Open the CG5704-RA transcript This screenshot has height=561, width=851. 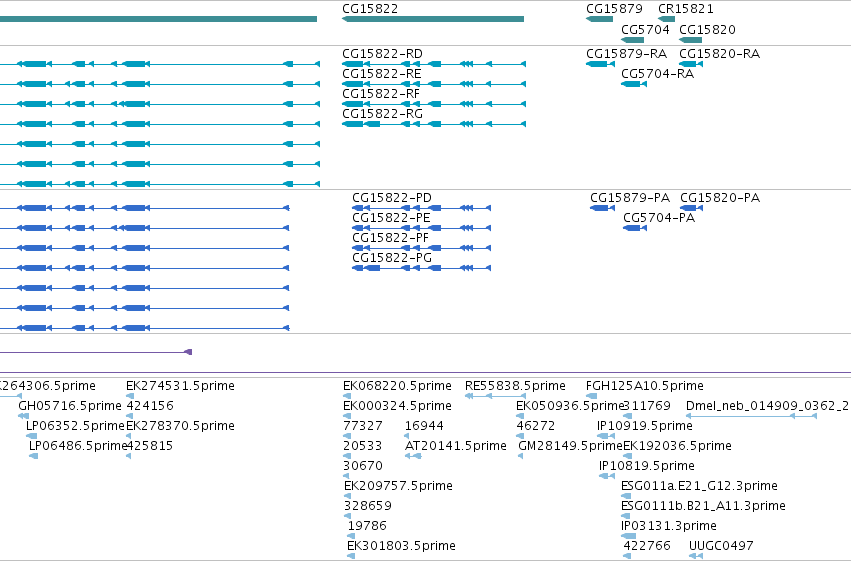coord(633,84)
